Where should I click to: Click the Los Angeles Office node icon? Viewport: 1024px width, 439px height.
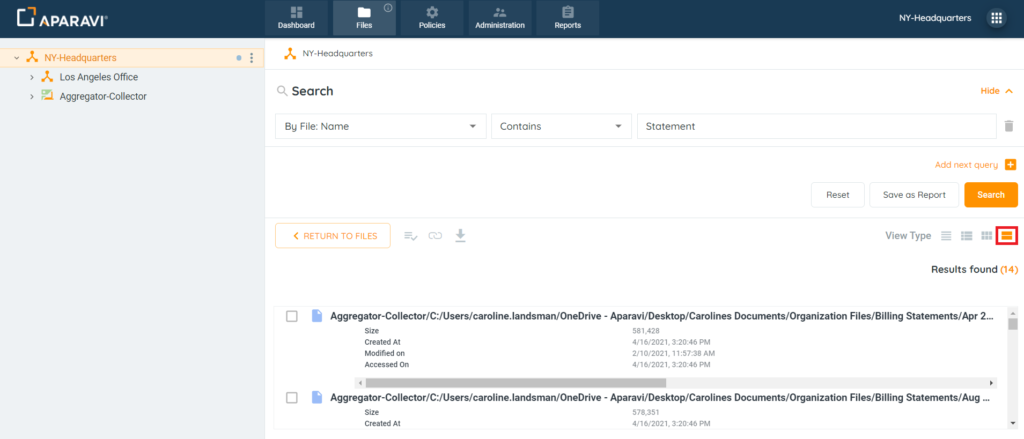pyautogui.click(x=47, y=77)
